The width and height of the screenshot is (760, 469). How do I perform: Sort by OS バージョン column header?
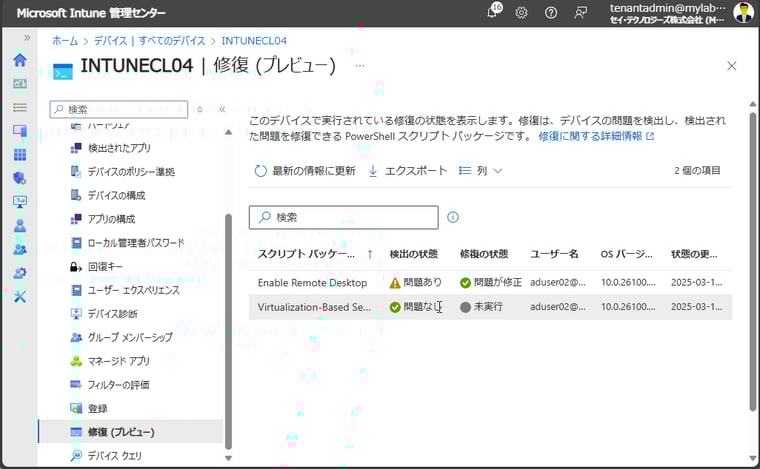pos(627,254)
